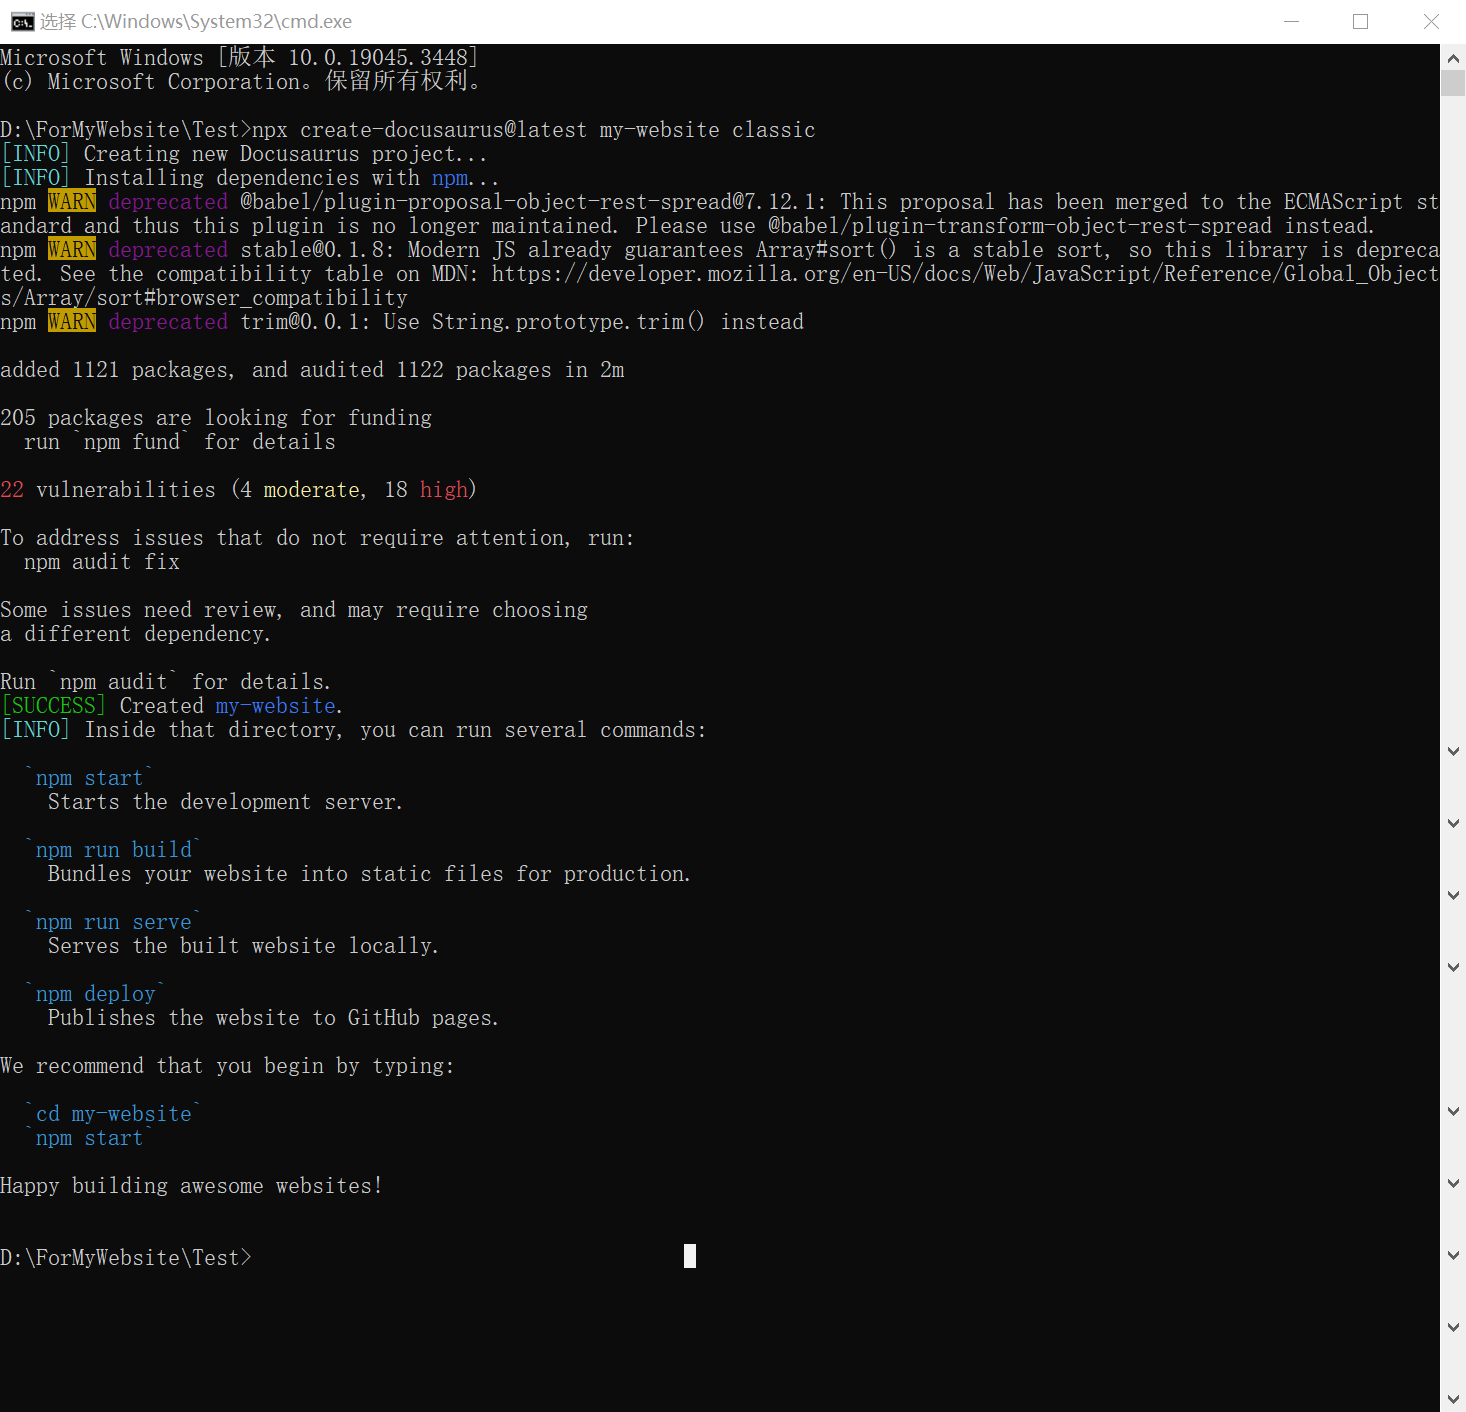The height and width of the screenshot is (1412, 1466).
Task: Maximize the cmd.exe window
Action: coord(1360,21)
